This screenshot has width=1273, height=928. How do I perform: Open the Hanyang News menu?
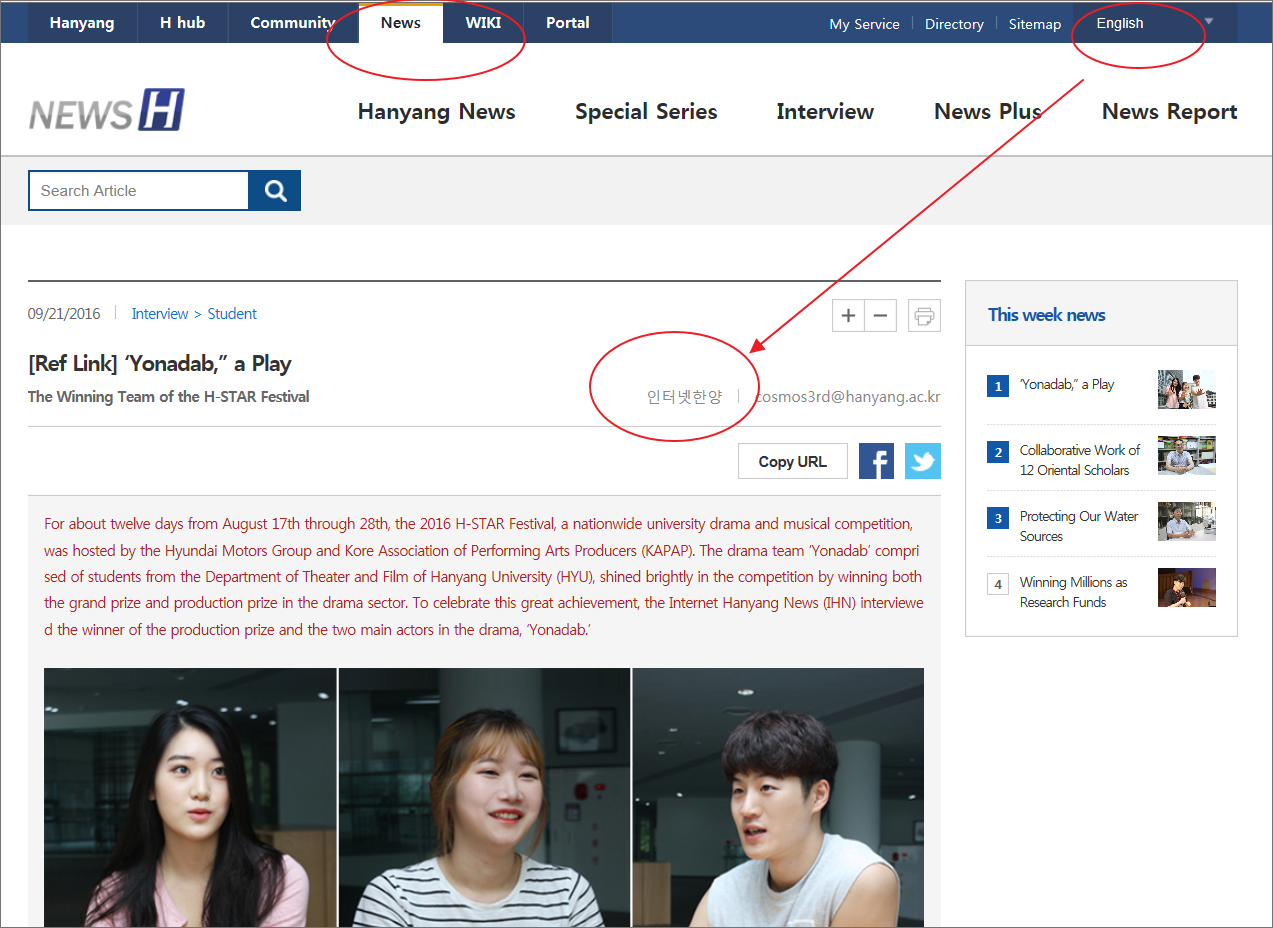click(x=436, y=112)
